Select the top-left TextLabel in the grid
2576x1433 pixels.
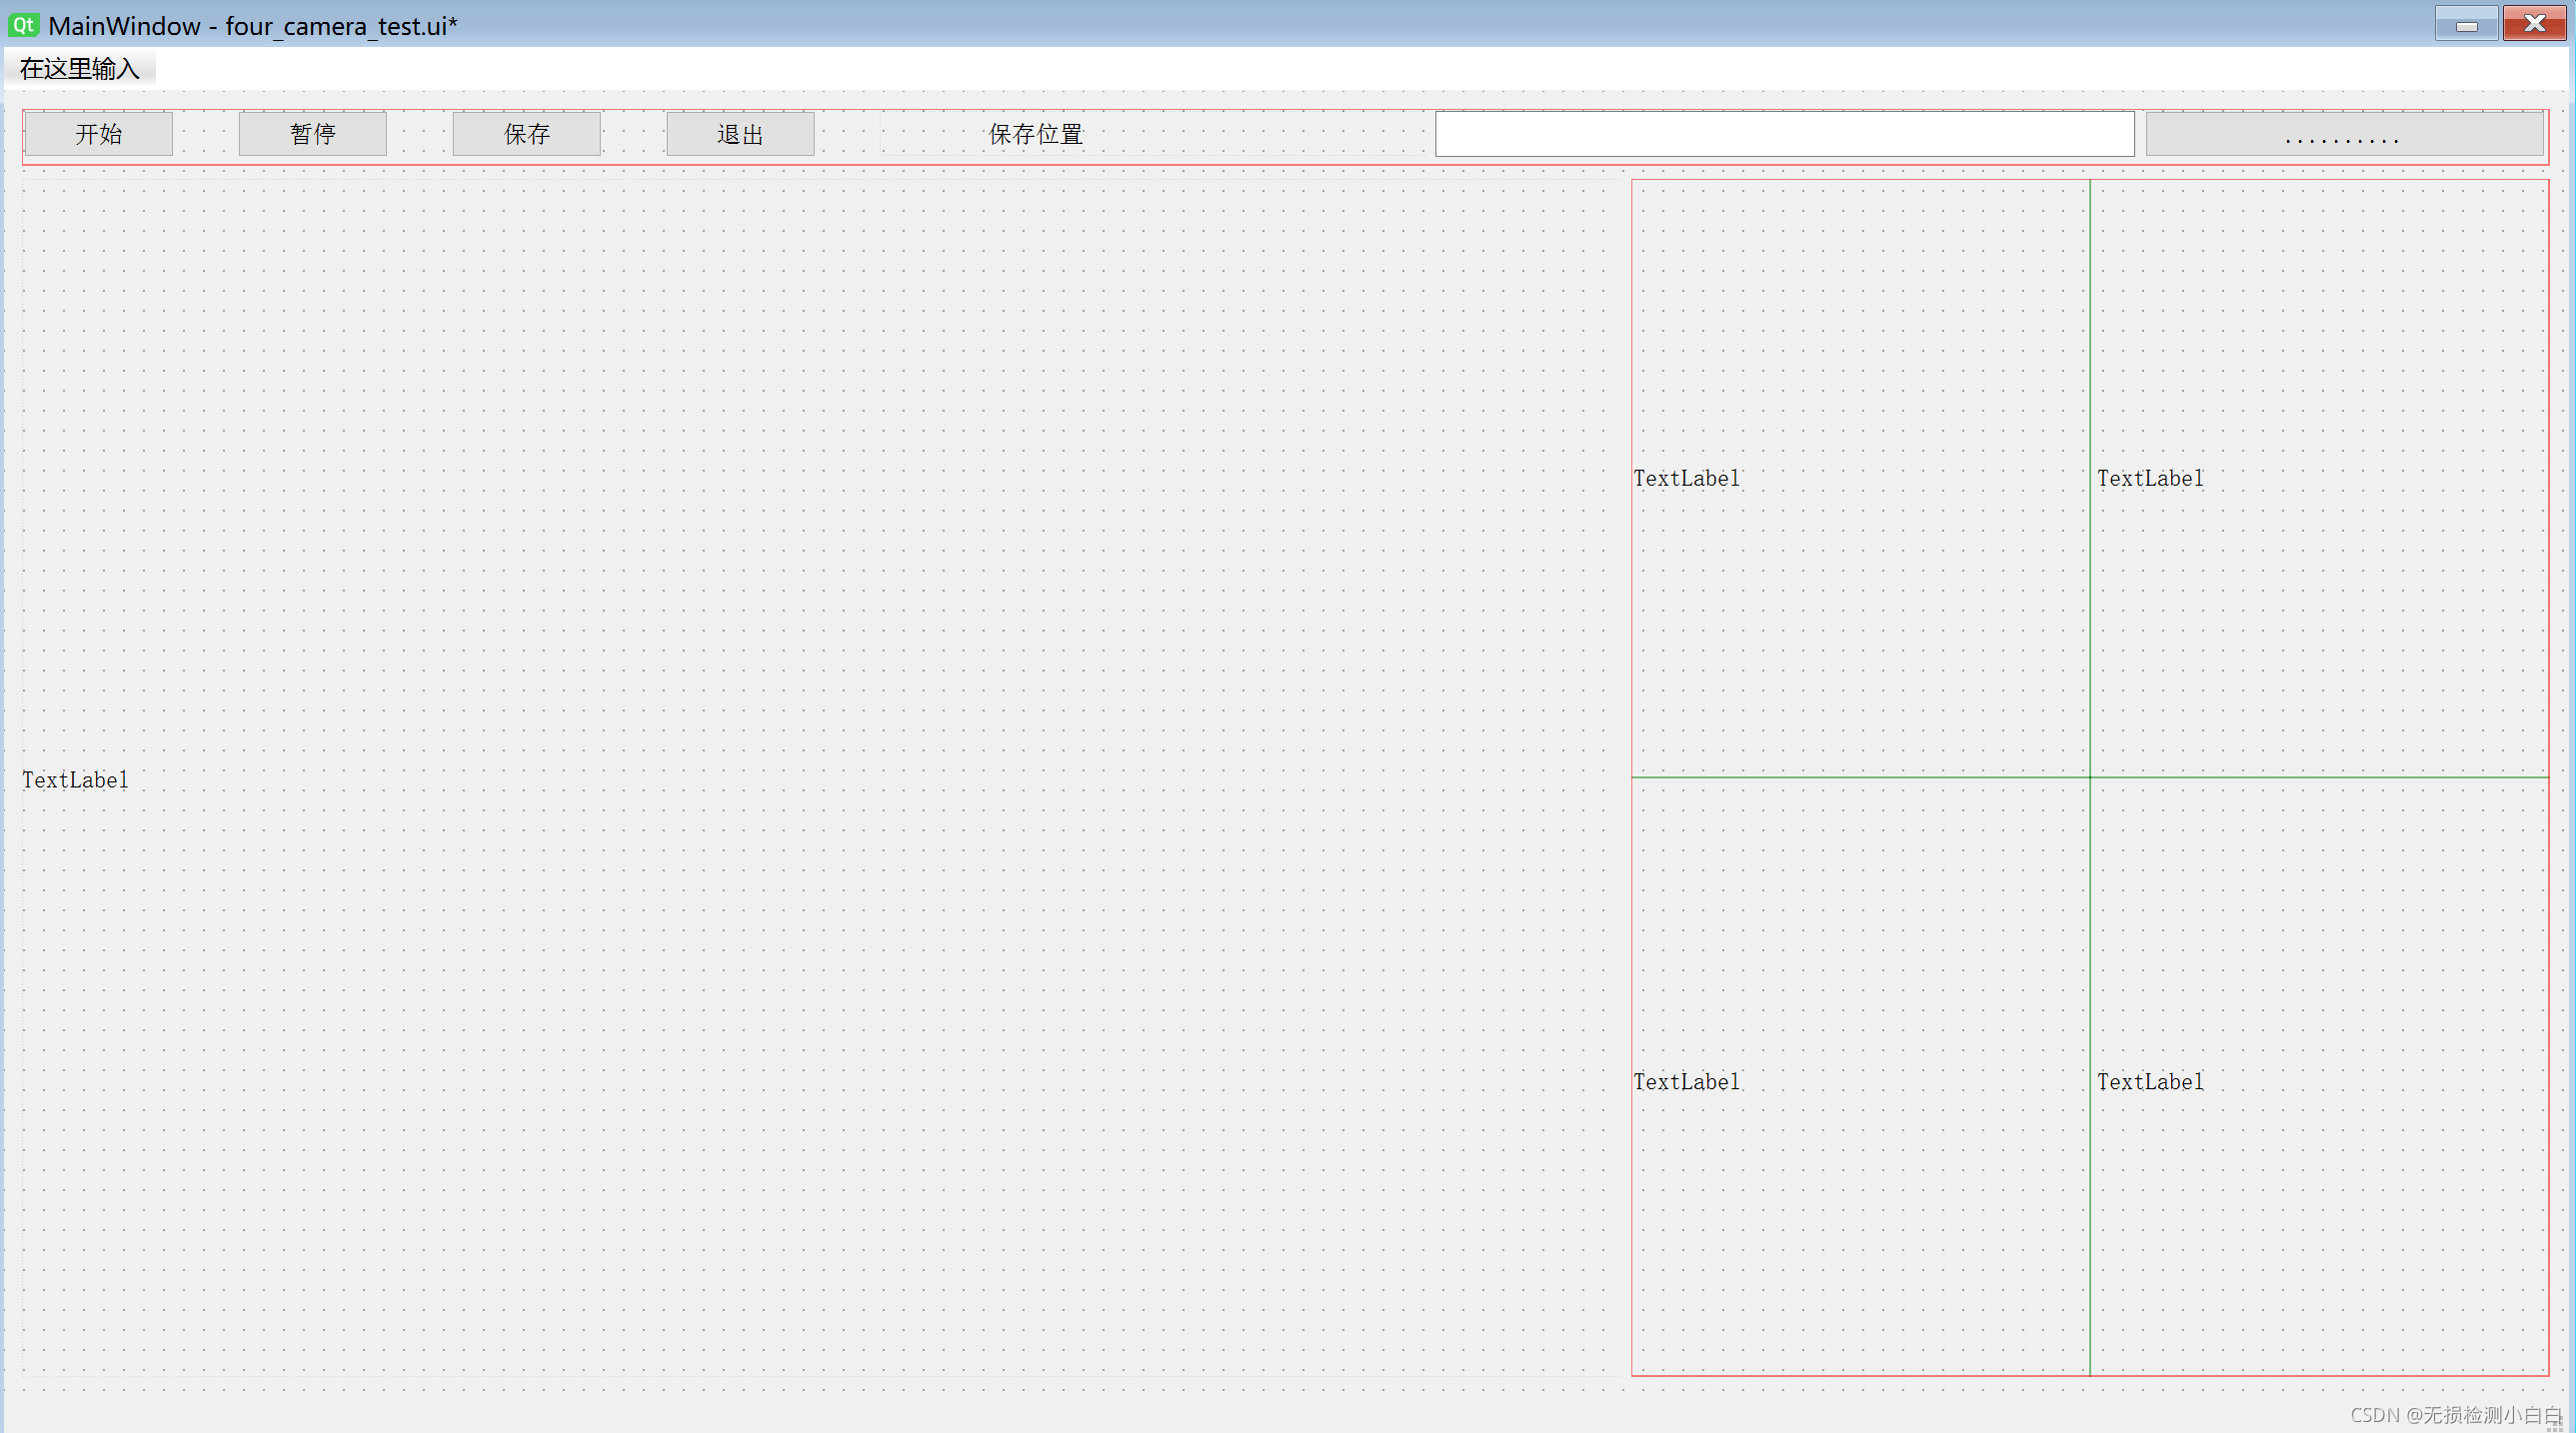tap(1686, 479)
